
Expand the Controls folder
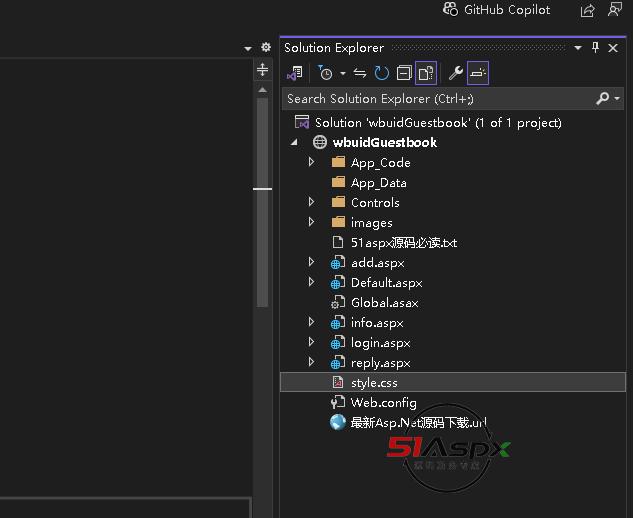coord(311,202)
